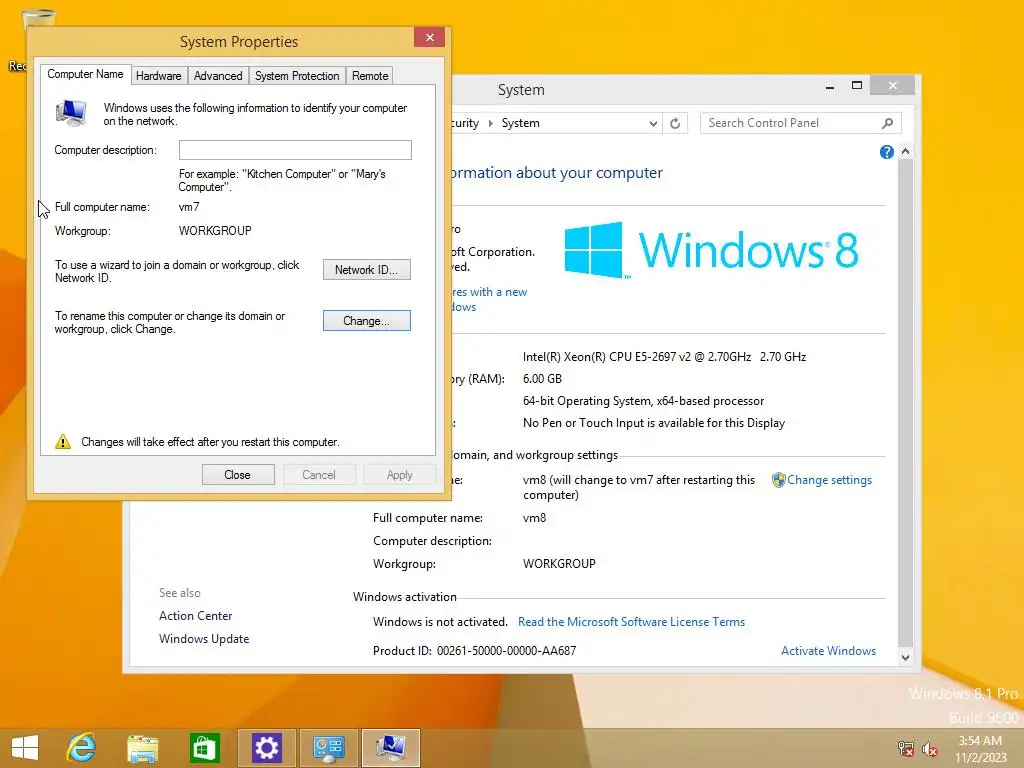This screenshot has width=1024, height=768.
Task: Click the System breadcrumb in address bar
Action: point(520,123)
